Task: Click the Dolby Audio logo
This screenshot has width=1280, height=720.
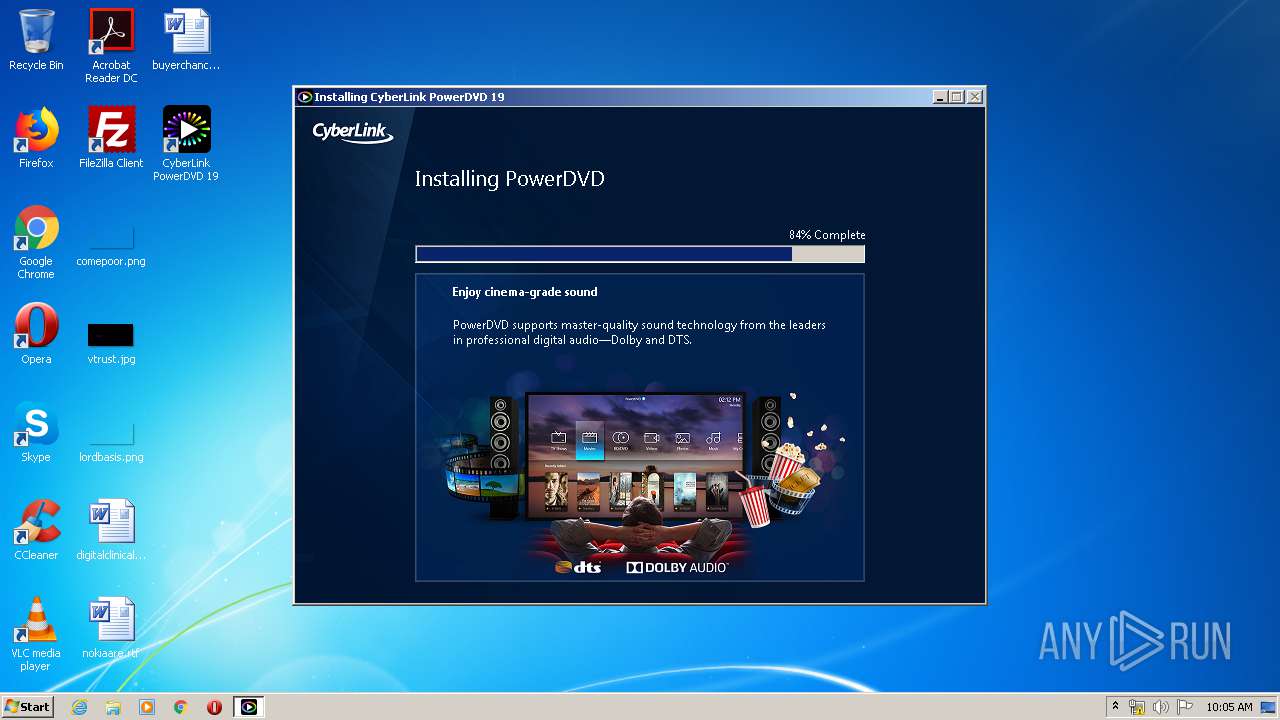Action: coord(677,567)
